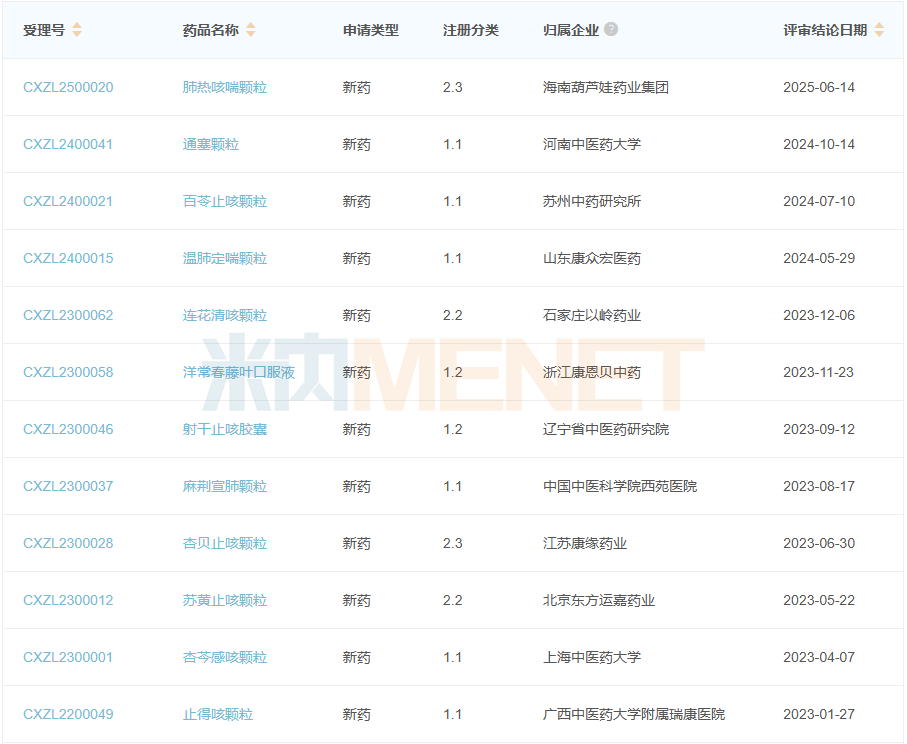This screenshot has width=907, height=744.
Task: Click 新药 type in 通塞颗粒 row
Action: click(x=356, y=144)
